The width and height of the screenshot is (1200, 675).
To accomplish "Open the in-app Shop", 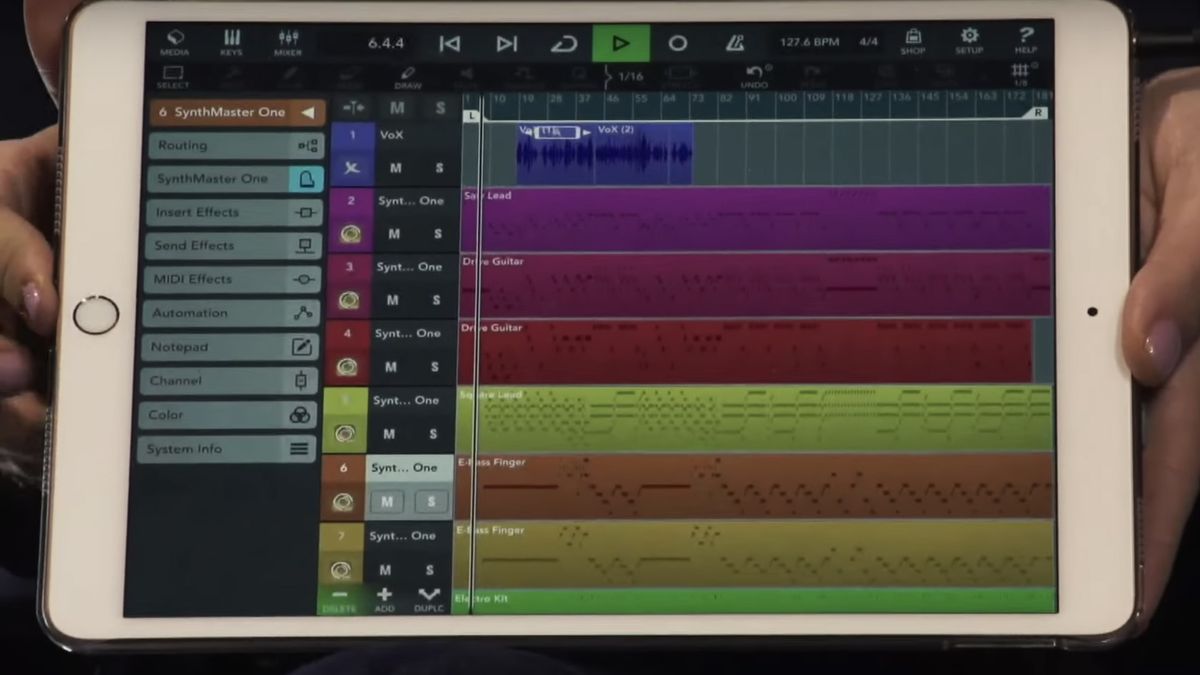I will 912,40.
